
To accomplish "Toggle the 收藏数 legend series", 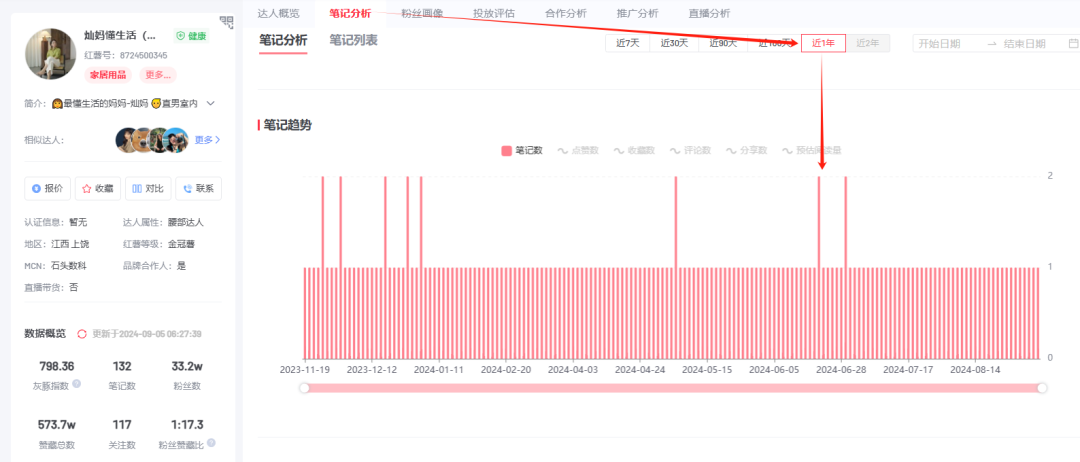I will 634,150.
